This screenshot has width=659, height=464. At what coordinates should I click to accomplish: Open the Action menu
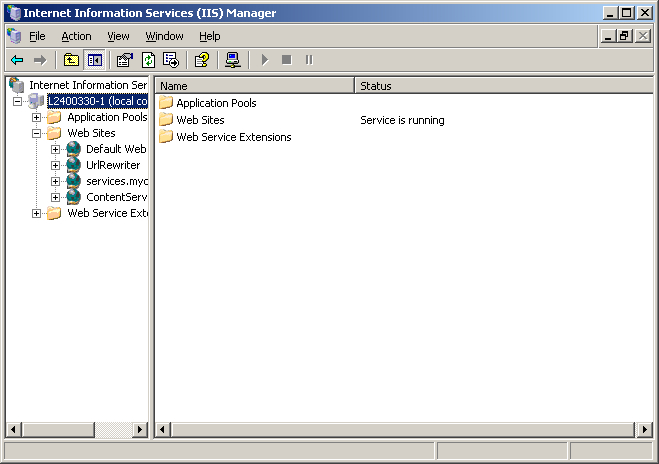[76, 36]
